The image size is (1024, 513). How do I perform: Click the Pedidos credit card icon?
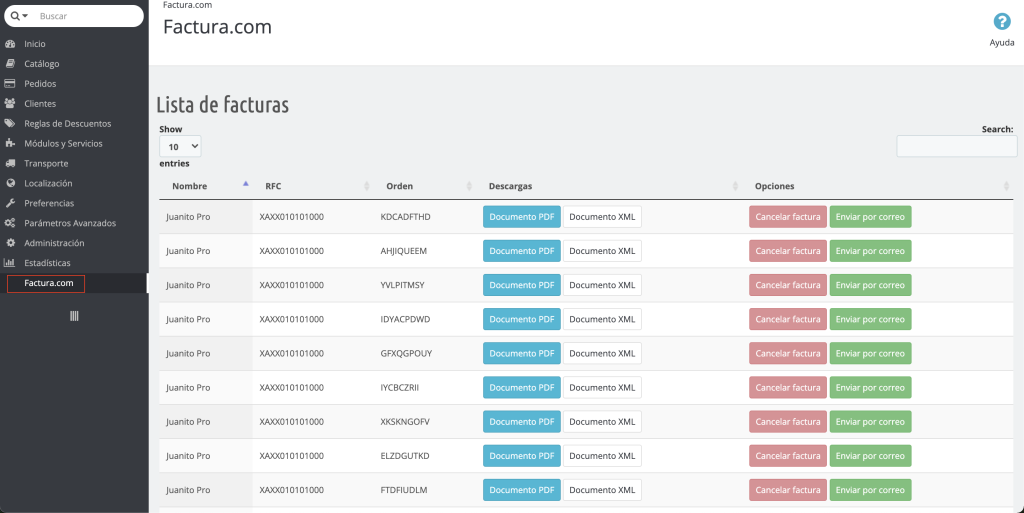click(x=10, y=84)
